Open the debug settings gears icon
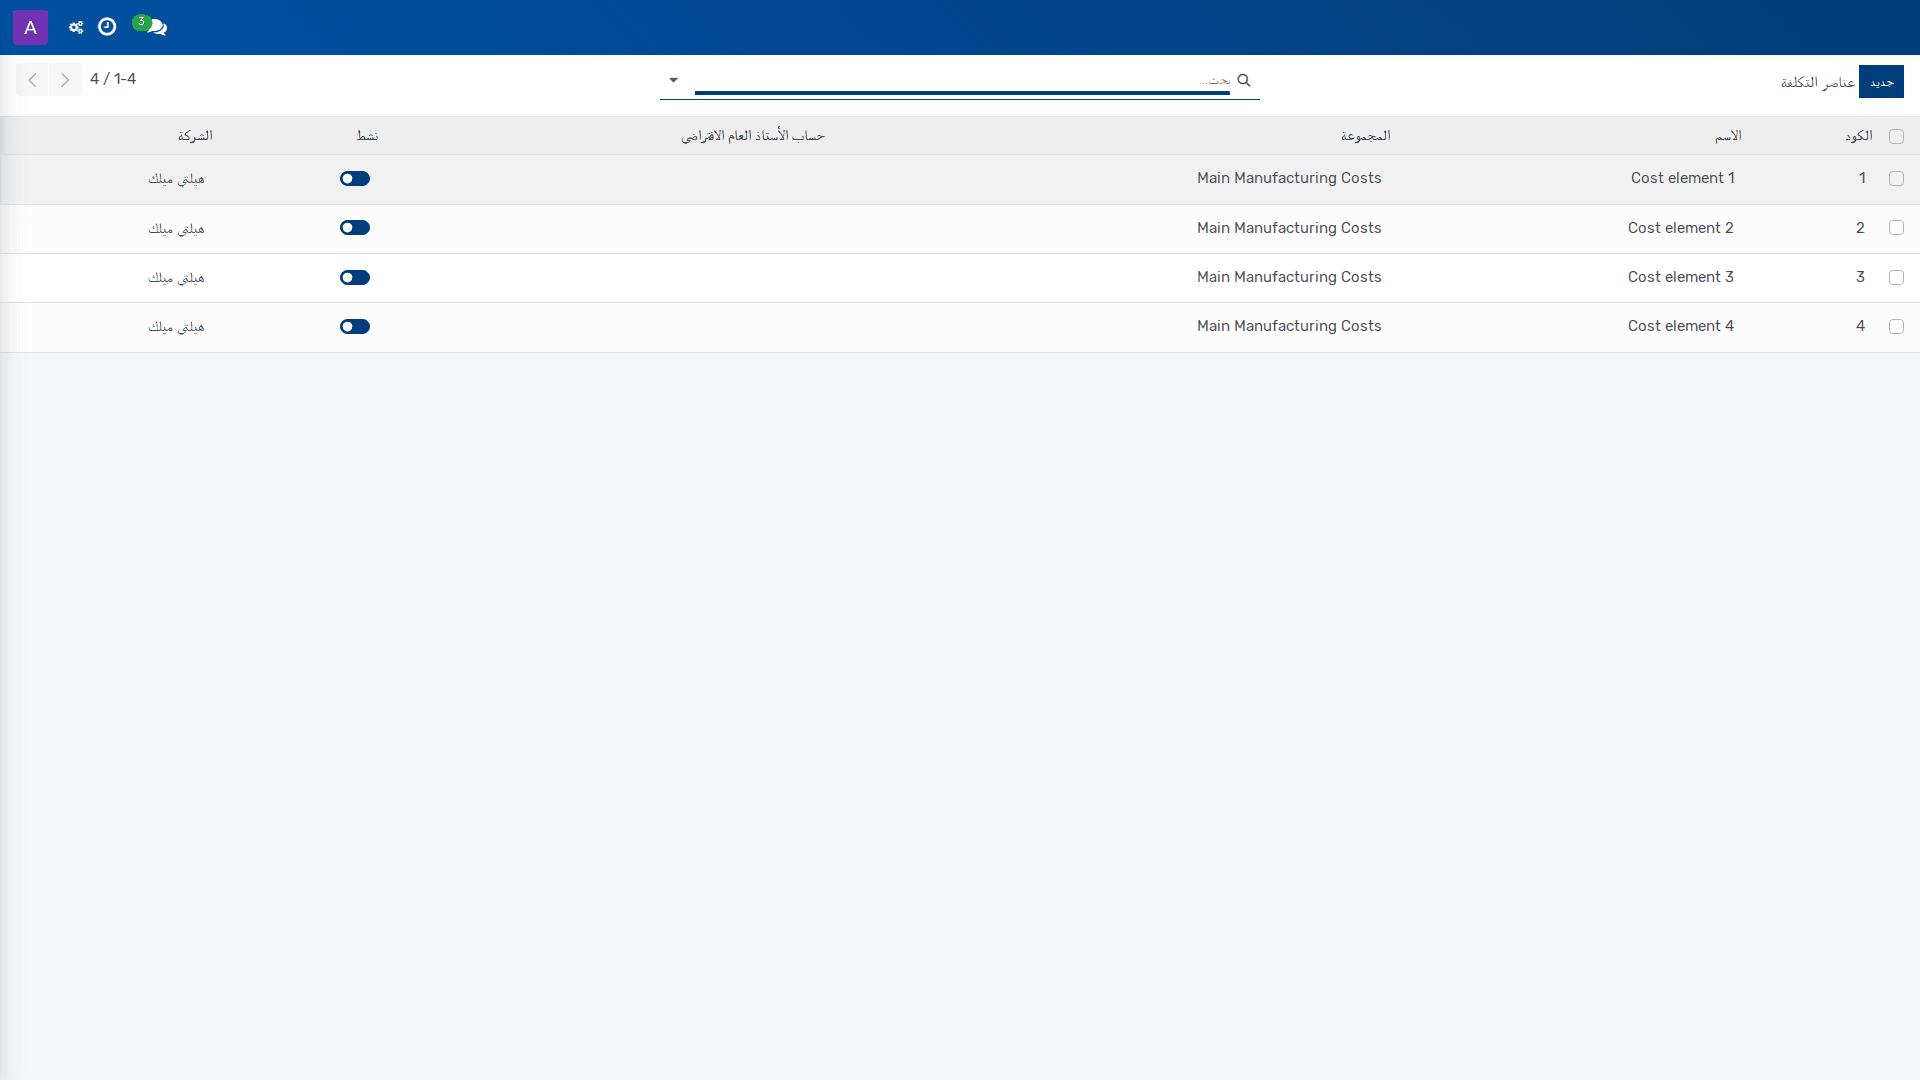The image size is (1920, 1080). click(76, 27)
